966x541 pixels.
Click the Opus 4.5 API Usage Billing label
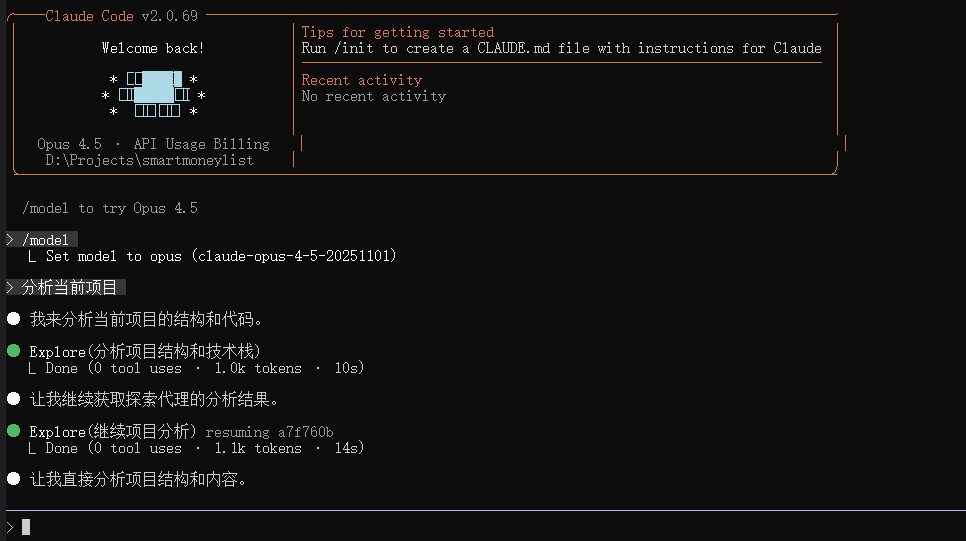153,144
